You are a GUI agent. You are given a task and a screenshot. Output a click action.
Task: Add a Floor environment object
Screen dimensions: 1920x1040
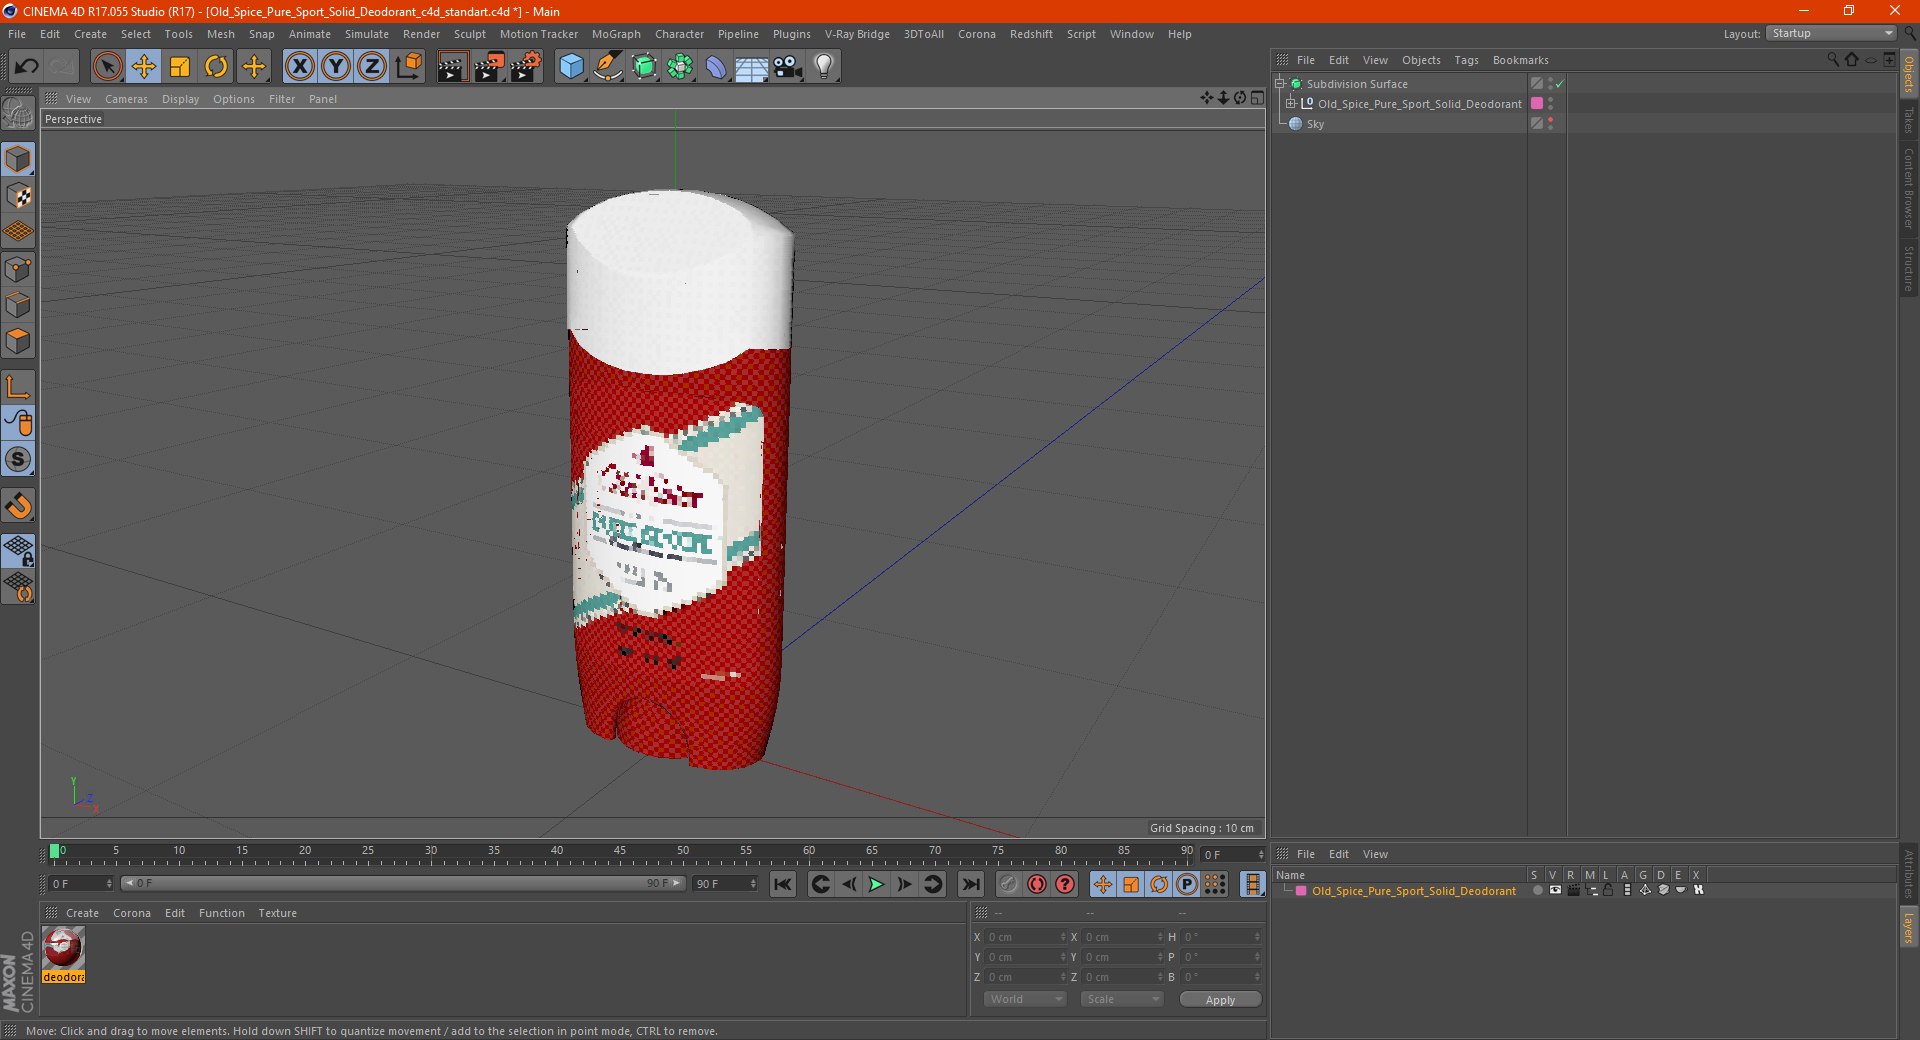click(x=752, y=67)
